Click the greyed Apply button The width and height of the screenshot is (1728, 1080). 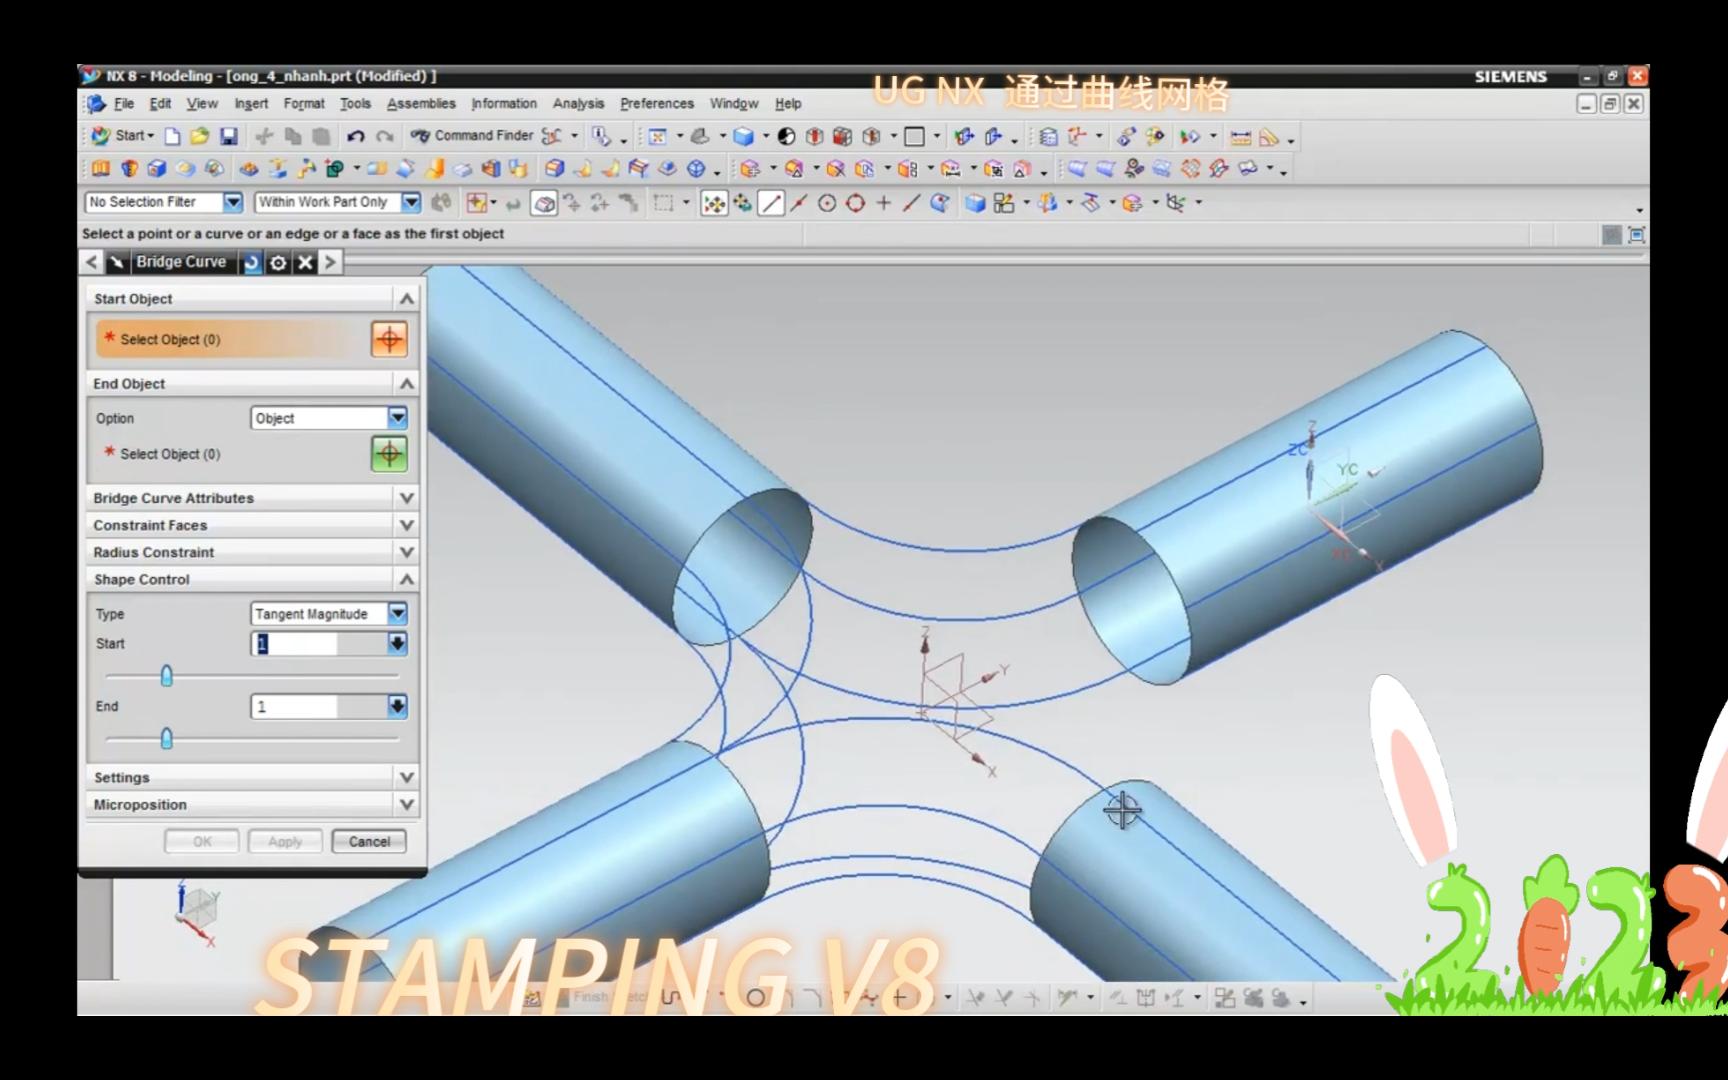coord(285,841)
